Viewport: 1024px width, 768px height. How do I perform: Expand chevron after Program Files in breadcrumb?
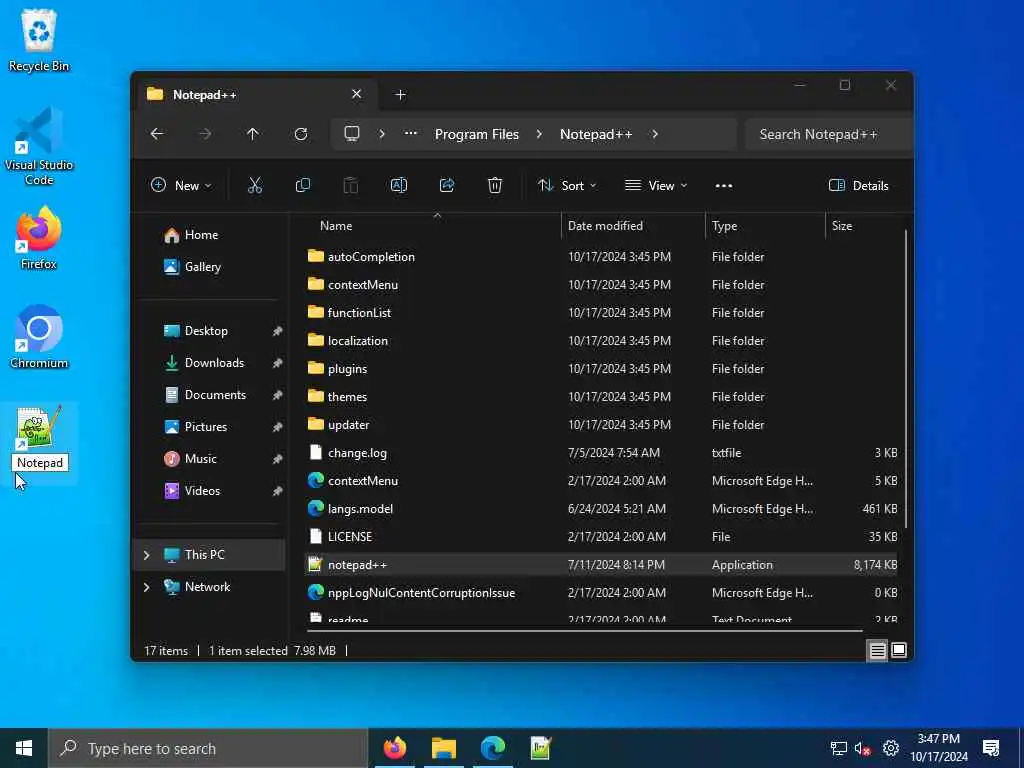[539, 134]
